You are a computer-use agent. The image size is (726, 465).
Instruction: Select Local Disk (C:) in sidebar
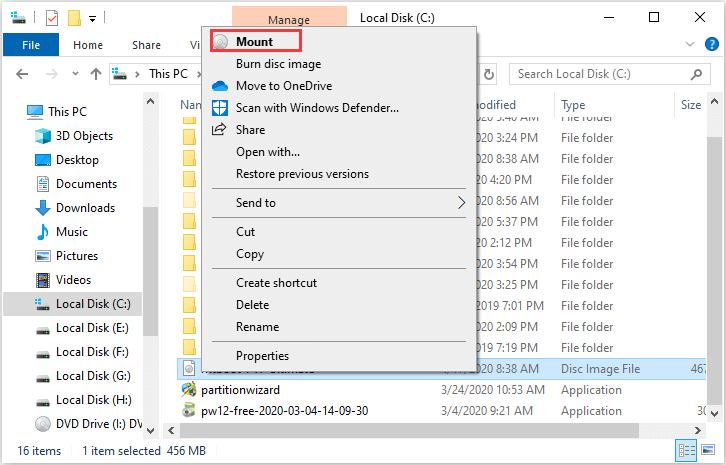point(73,304)
